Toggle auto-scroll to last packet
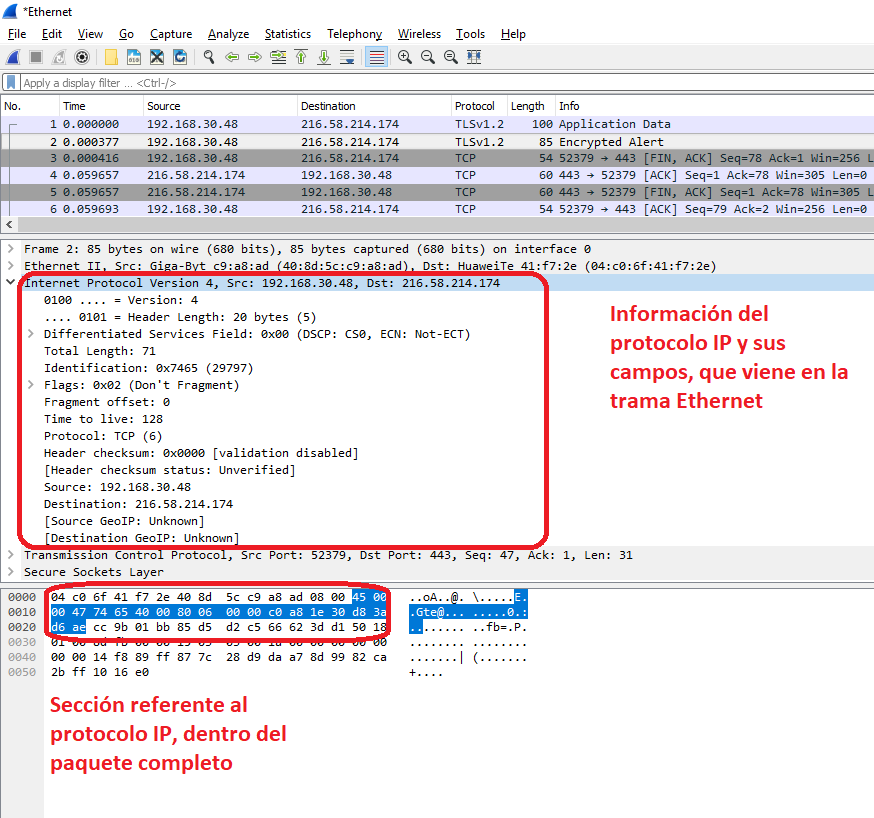The height and width of the screenshot is (818, 874). 347,57
